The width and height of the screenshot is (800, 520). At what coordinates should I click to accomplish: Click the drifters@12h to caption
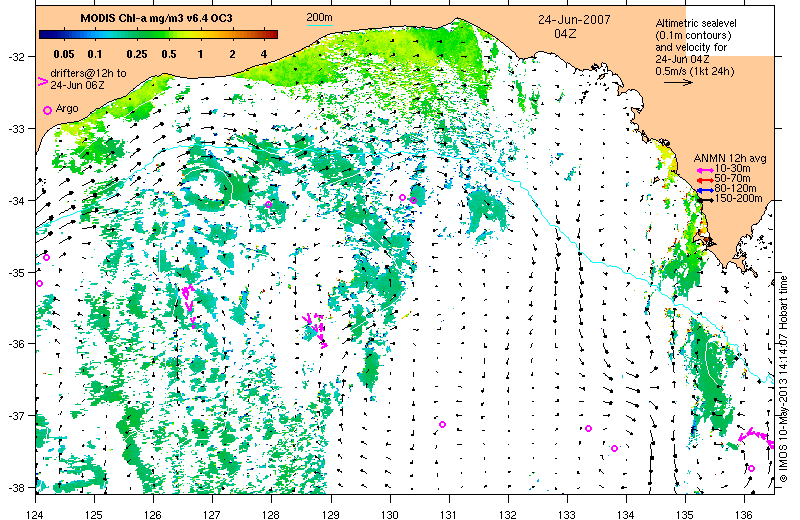pos(88,73)
